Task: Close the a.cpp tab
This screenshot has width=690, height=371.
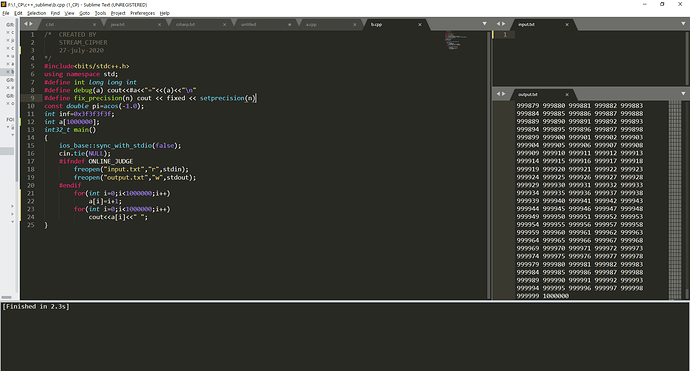Action: pyautogui.click(x=355, y=25)
